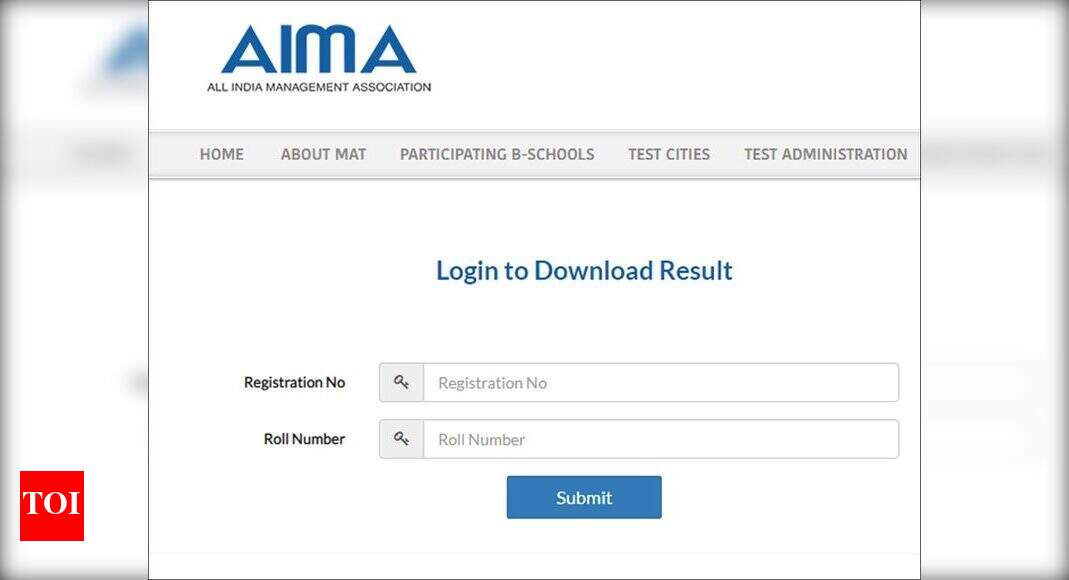The width and height of the screenshot is (1069, 580).
Task: Click the Registration No label text
Action: coord(295,382)
